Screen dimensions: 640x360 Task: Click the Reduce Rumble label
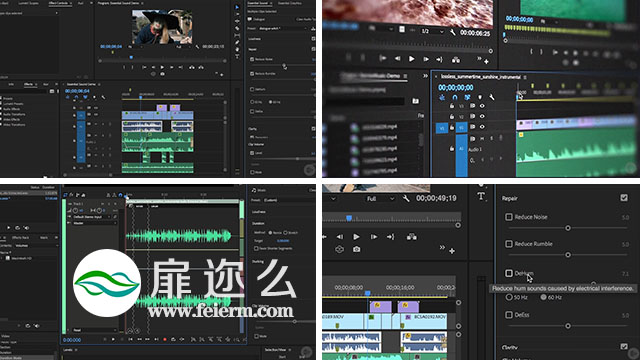pyautogui.click(x=533, y=244)
